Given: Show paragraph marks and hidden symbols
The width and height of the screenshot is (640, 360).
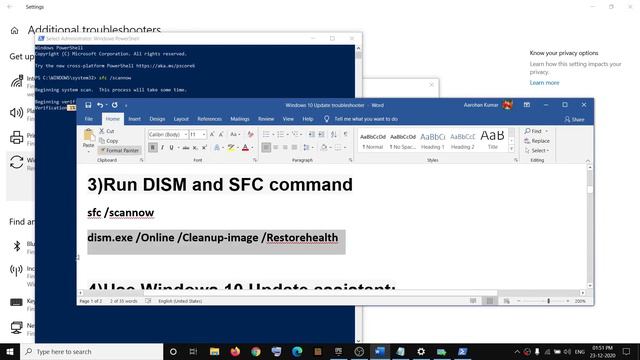Looking at the screenshot, I should point(346,134).
